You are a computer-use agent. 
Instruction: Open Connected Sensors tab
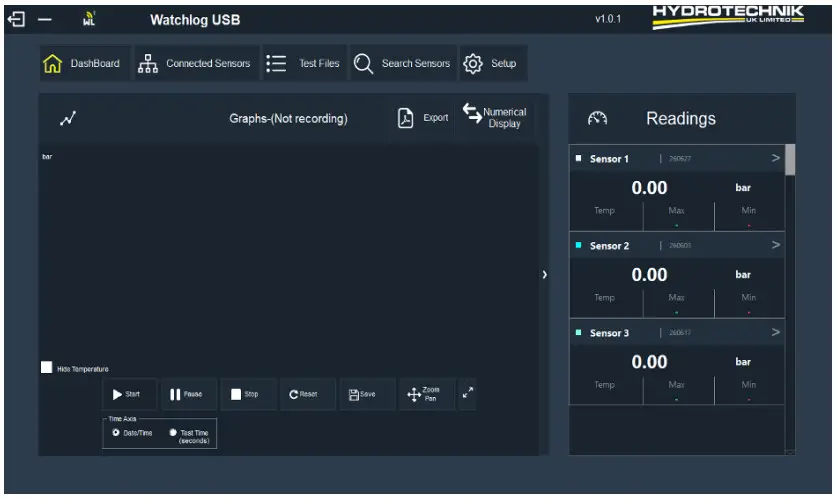click(x=196, y=63)
